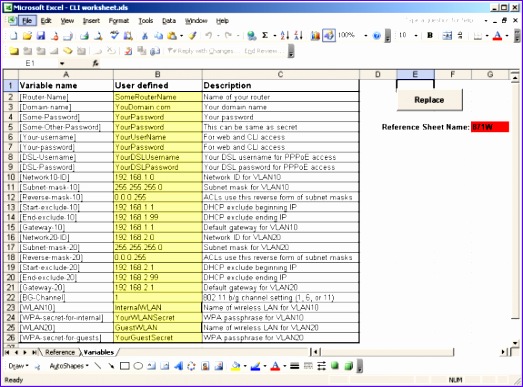This screenshot has width=523, height=387.
Task: Save the workbook with the floppy disk icon
Action: [x=41, y=35]
